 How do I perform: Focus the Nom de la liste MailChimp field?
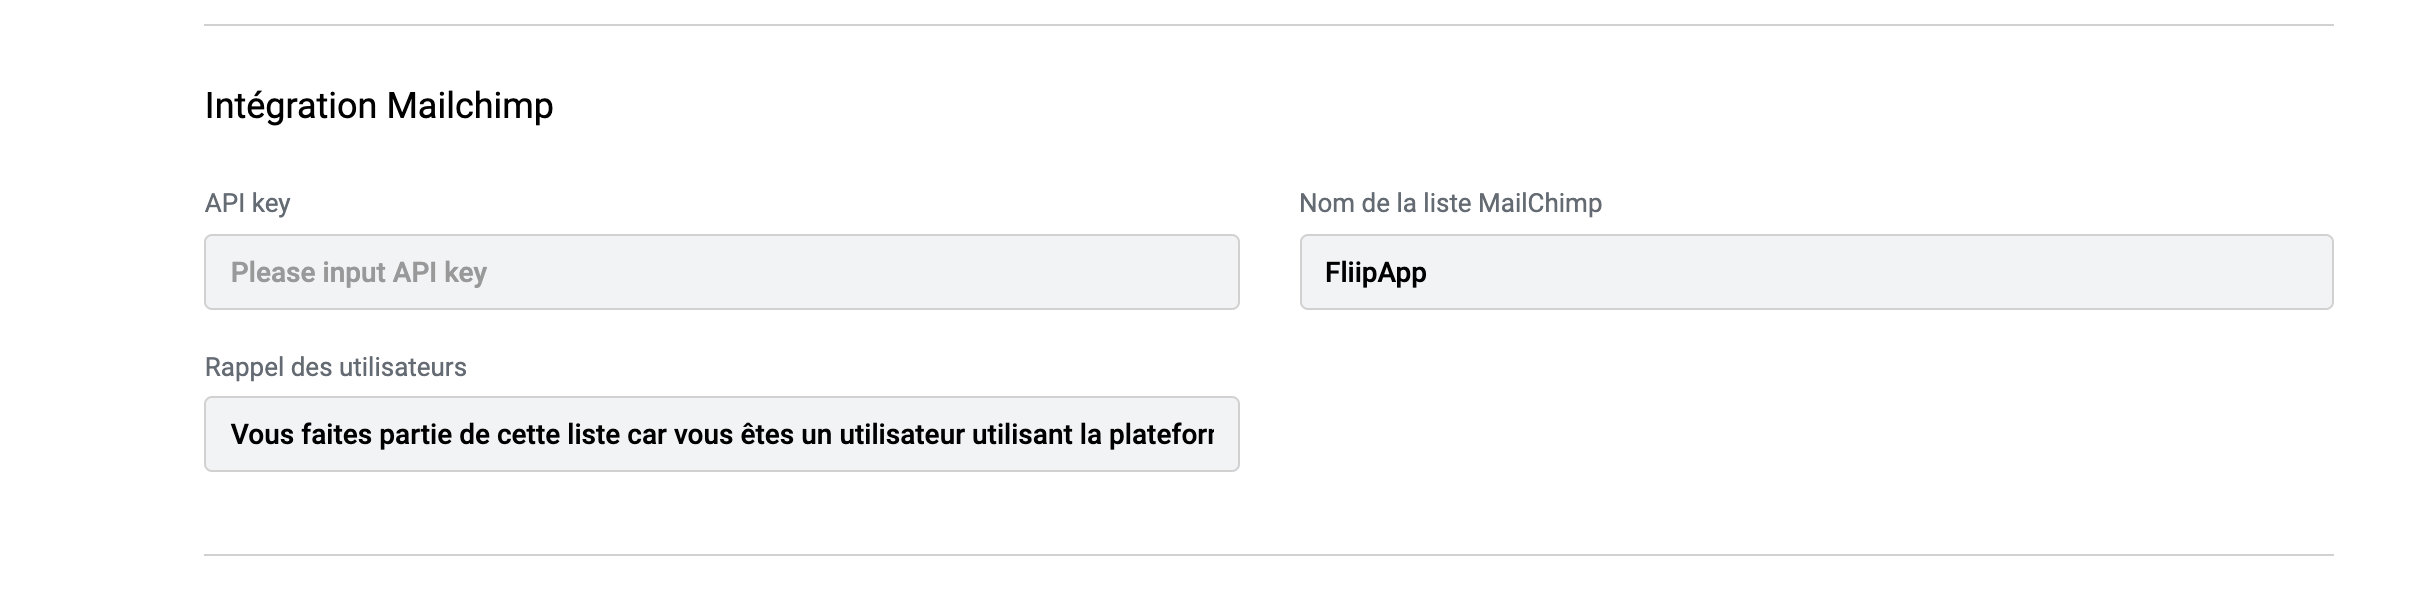(1815, 272)
